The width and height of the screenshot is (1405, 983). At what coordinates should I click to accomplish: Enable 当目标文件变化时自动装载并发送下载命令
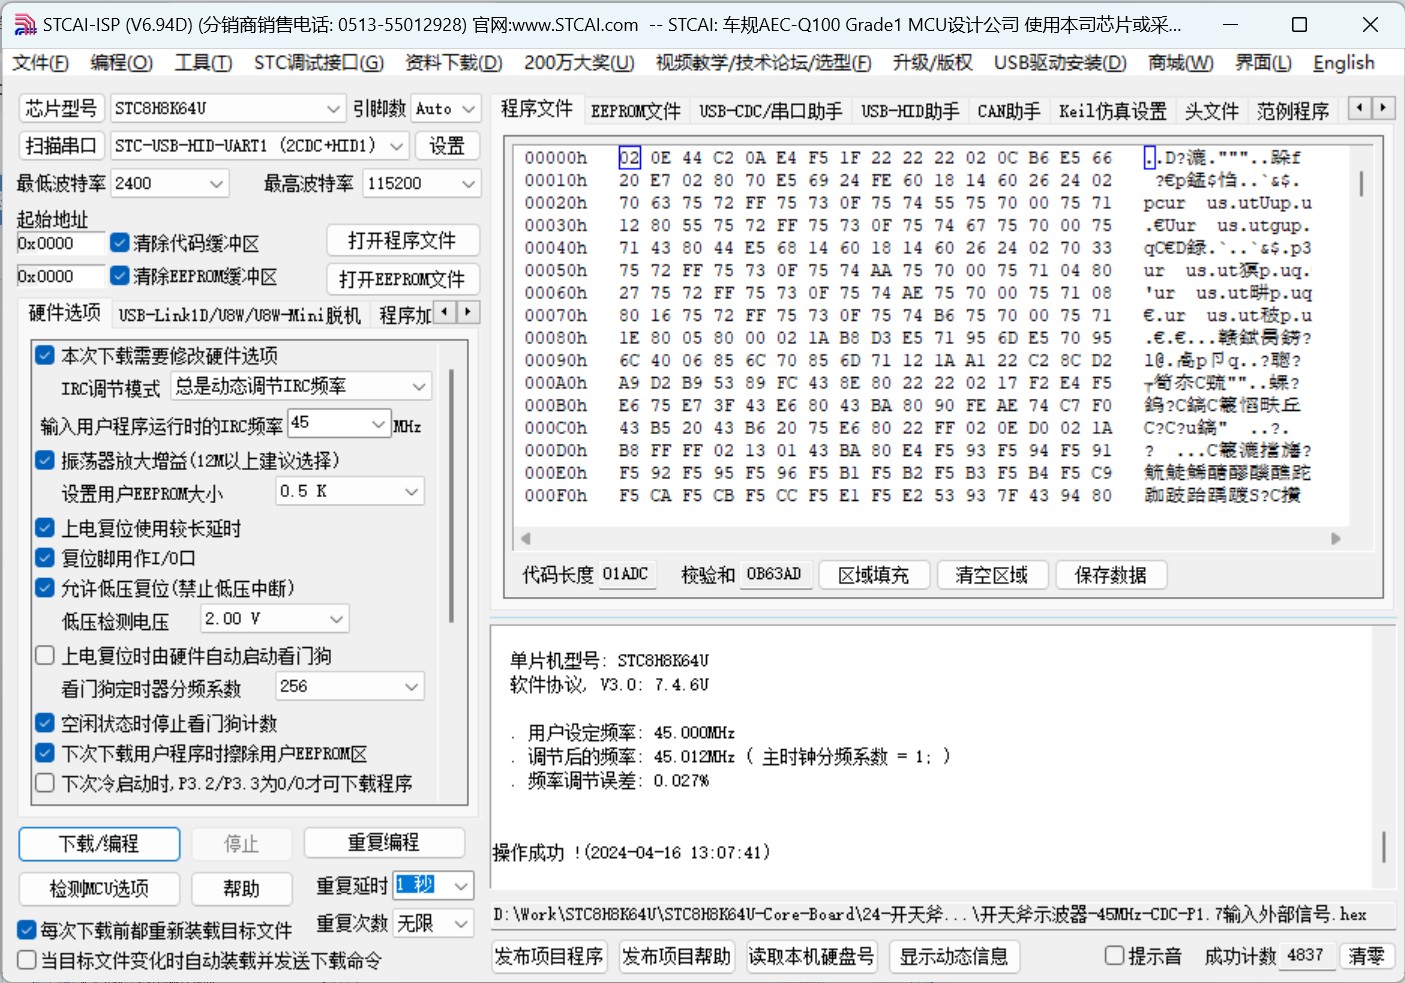(x=27, y=960)
